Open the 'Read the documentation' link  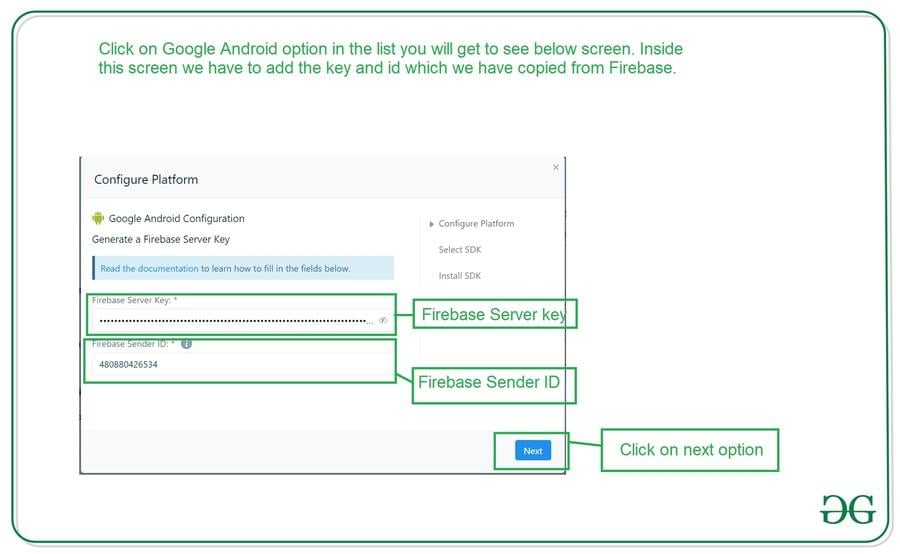(149, 268)
